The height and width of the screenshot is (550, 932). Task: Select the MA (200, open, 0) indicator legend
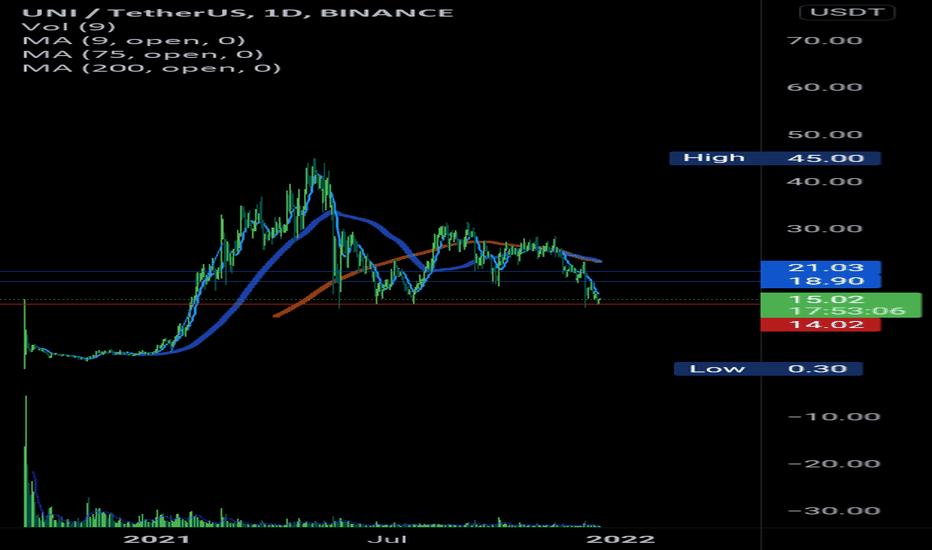click(x=152, y=68)
